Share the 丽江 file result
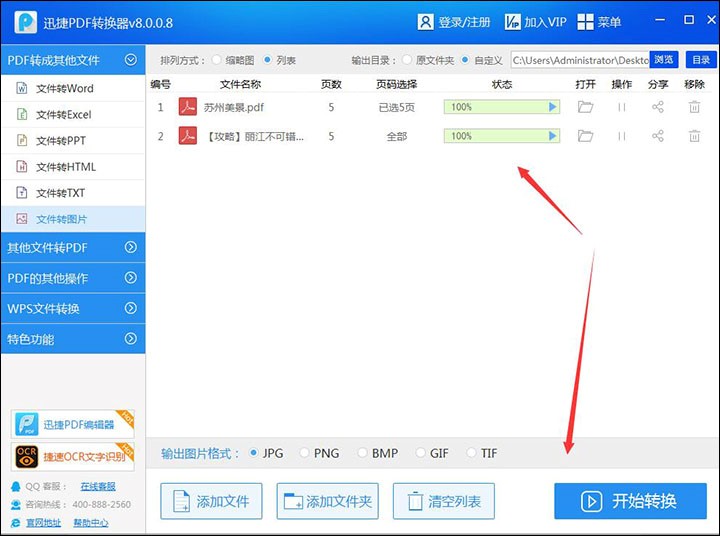720x536 pixels. 658,136
